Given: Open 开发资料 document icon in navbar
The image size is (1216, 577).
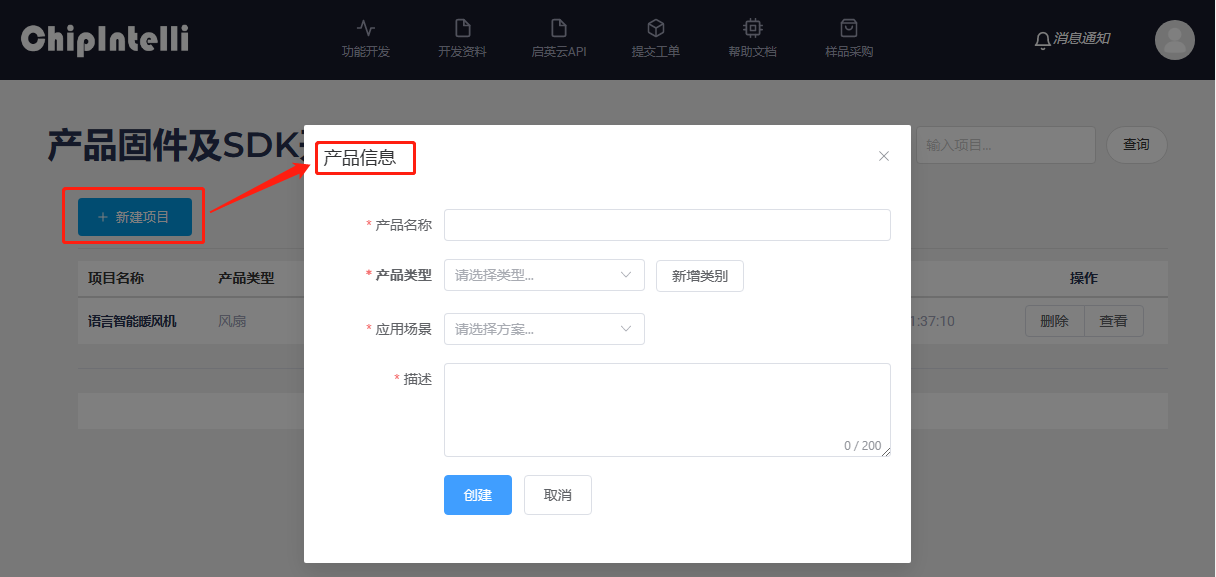Looking at the screenshot, I should point(462,28).
